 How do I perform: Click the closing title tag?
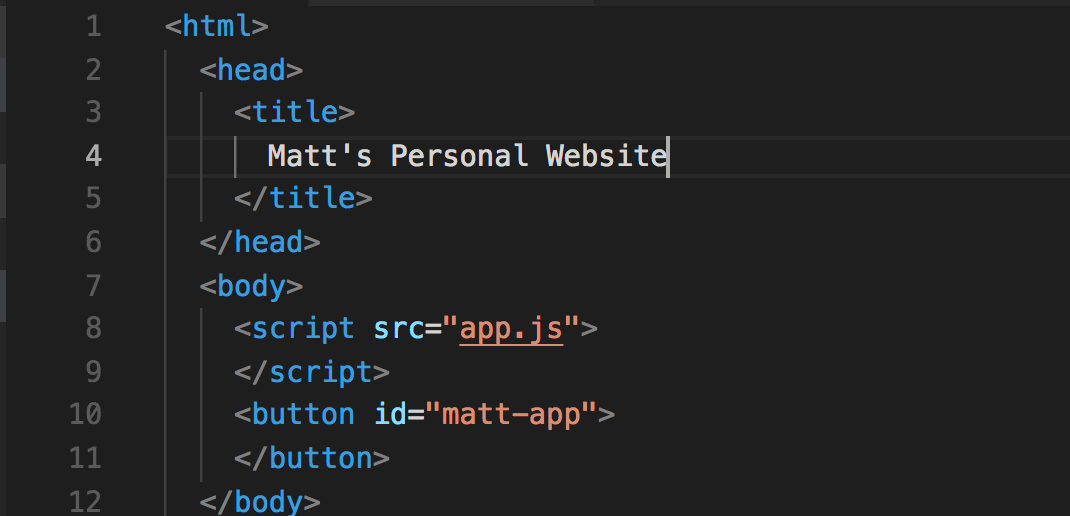[303, 199]
